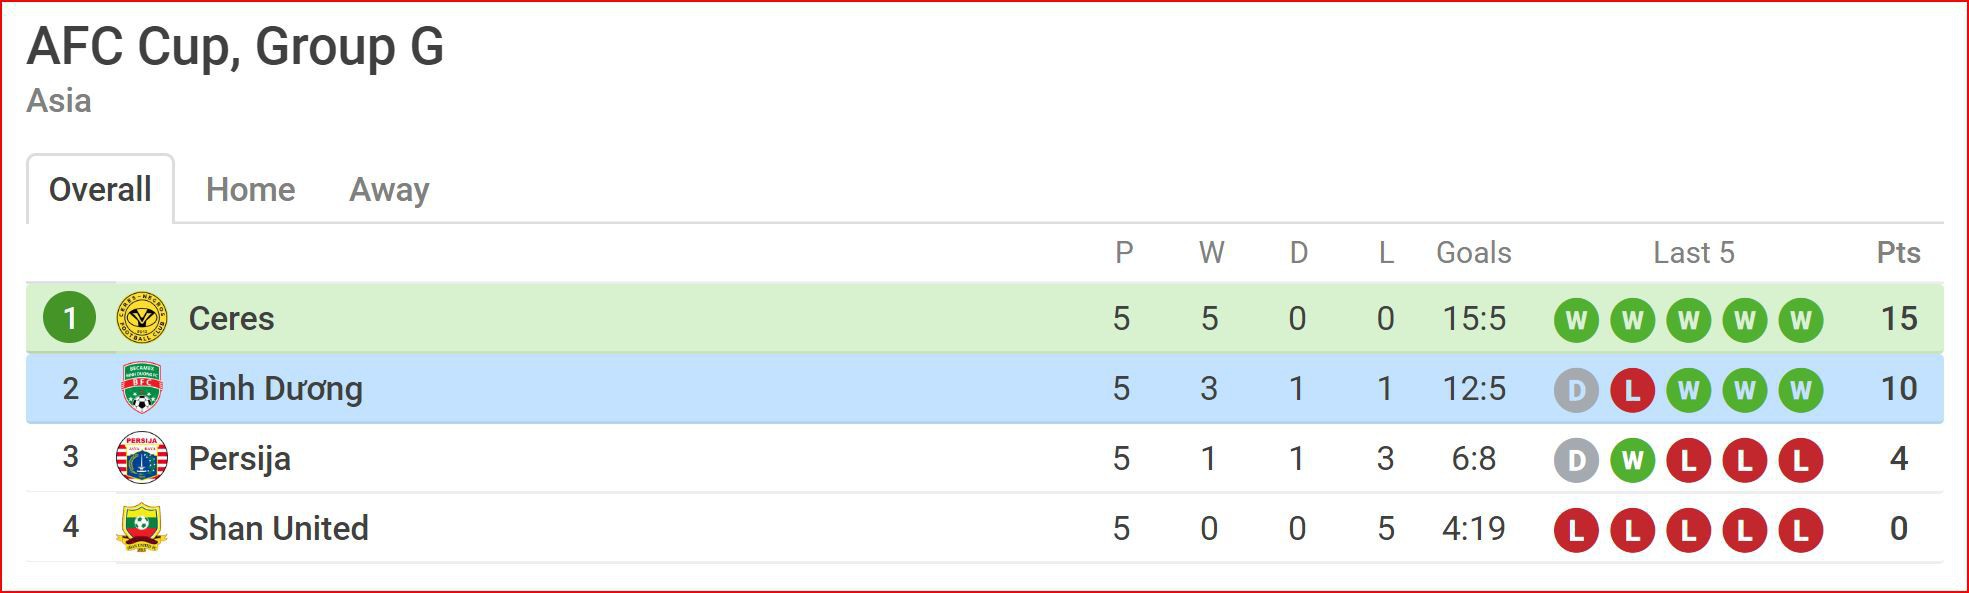Click the Last 5 column header
1969x593 pixels.
pyautogui.click(x=1694, y=252)
